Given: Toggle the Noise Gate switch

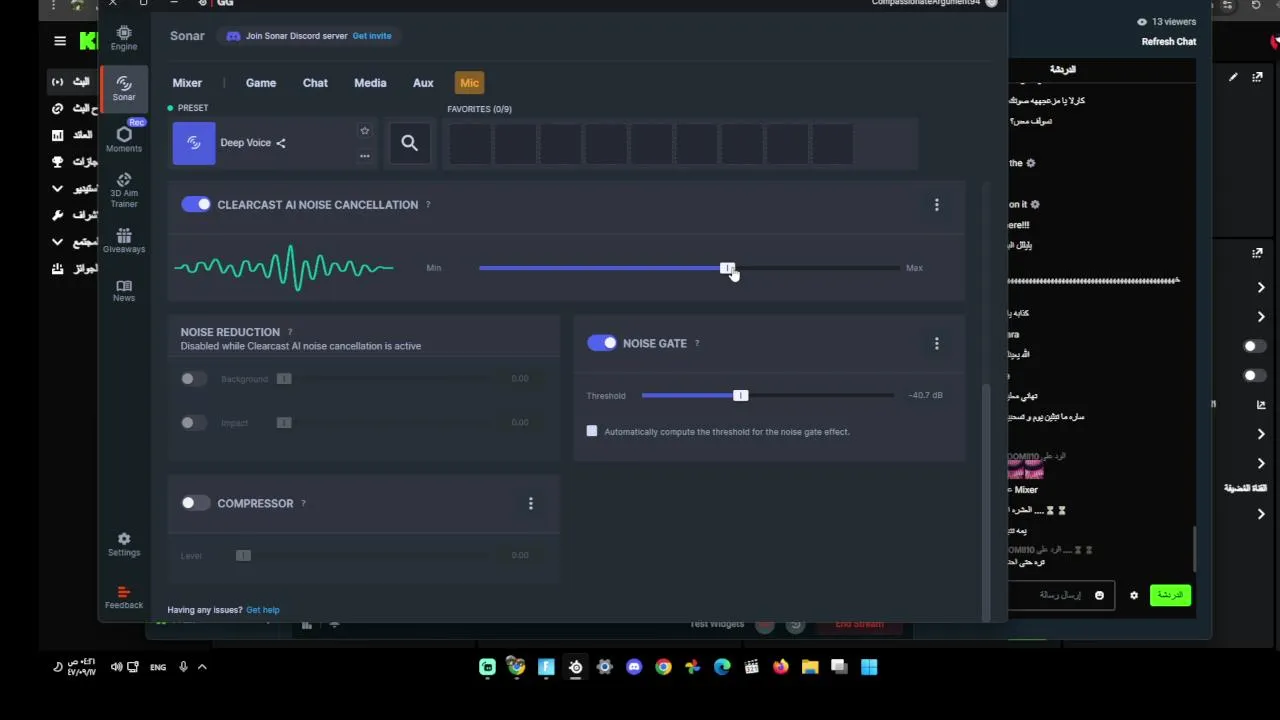Looking at the screenshot, I should [x=602, y=343].
